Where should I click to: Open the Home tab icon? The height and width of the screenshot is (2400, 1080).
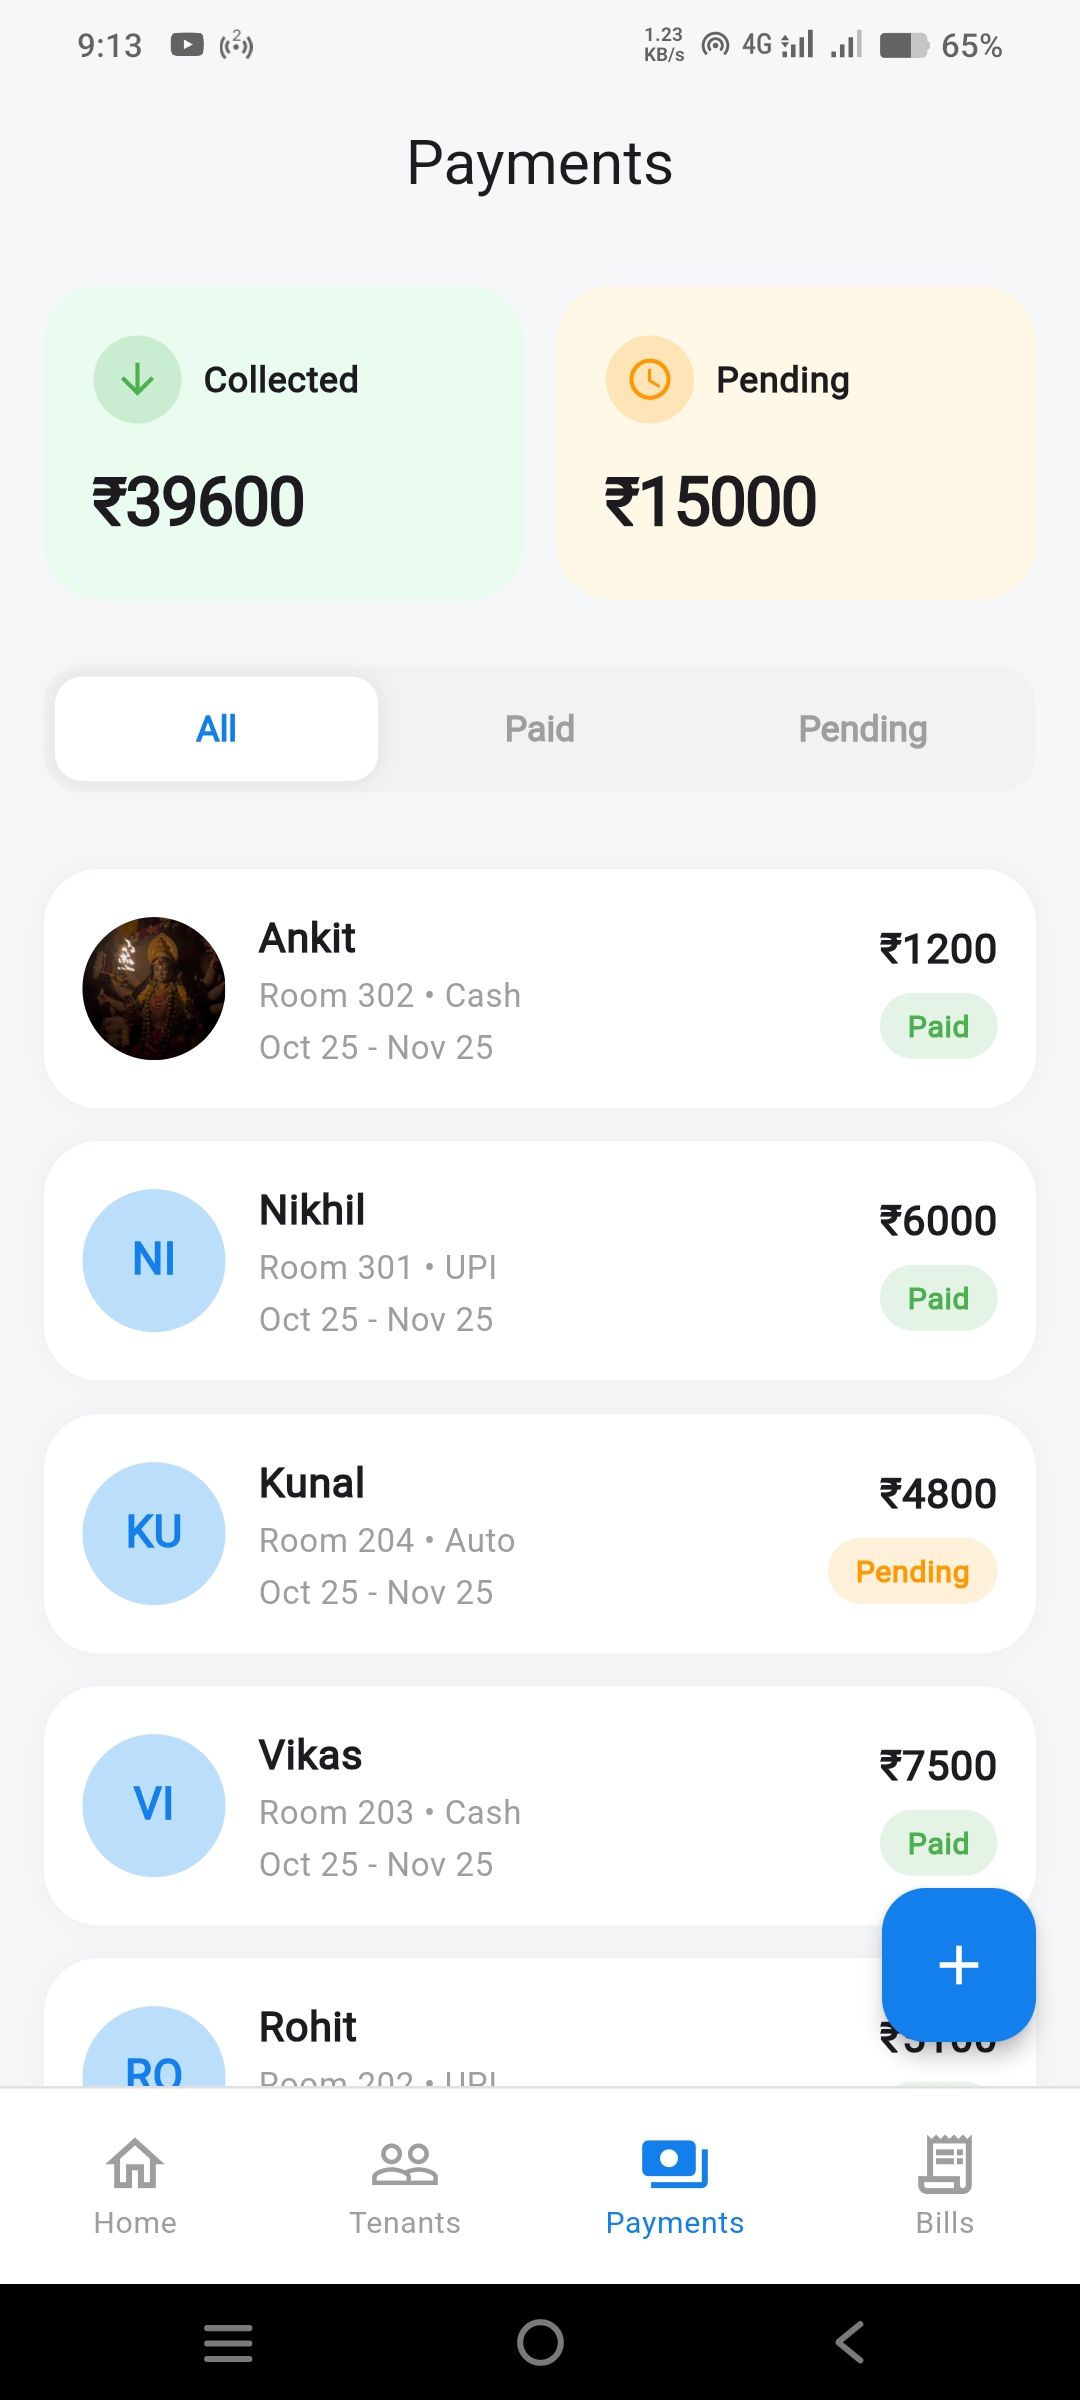[135, 2164]
